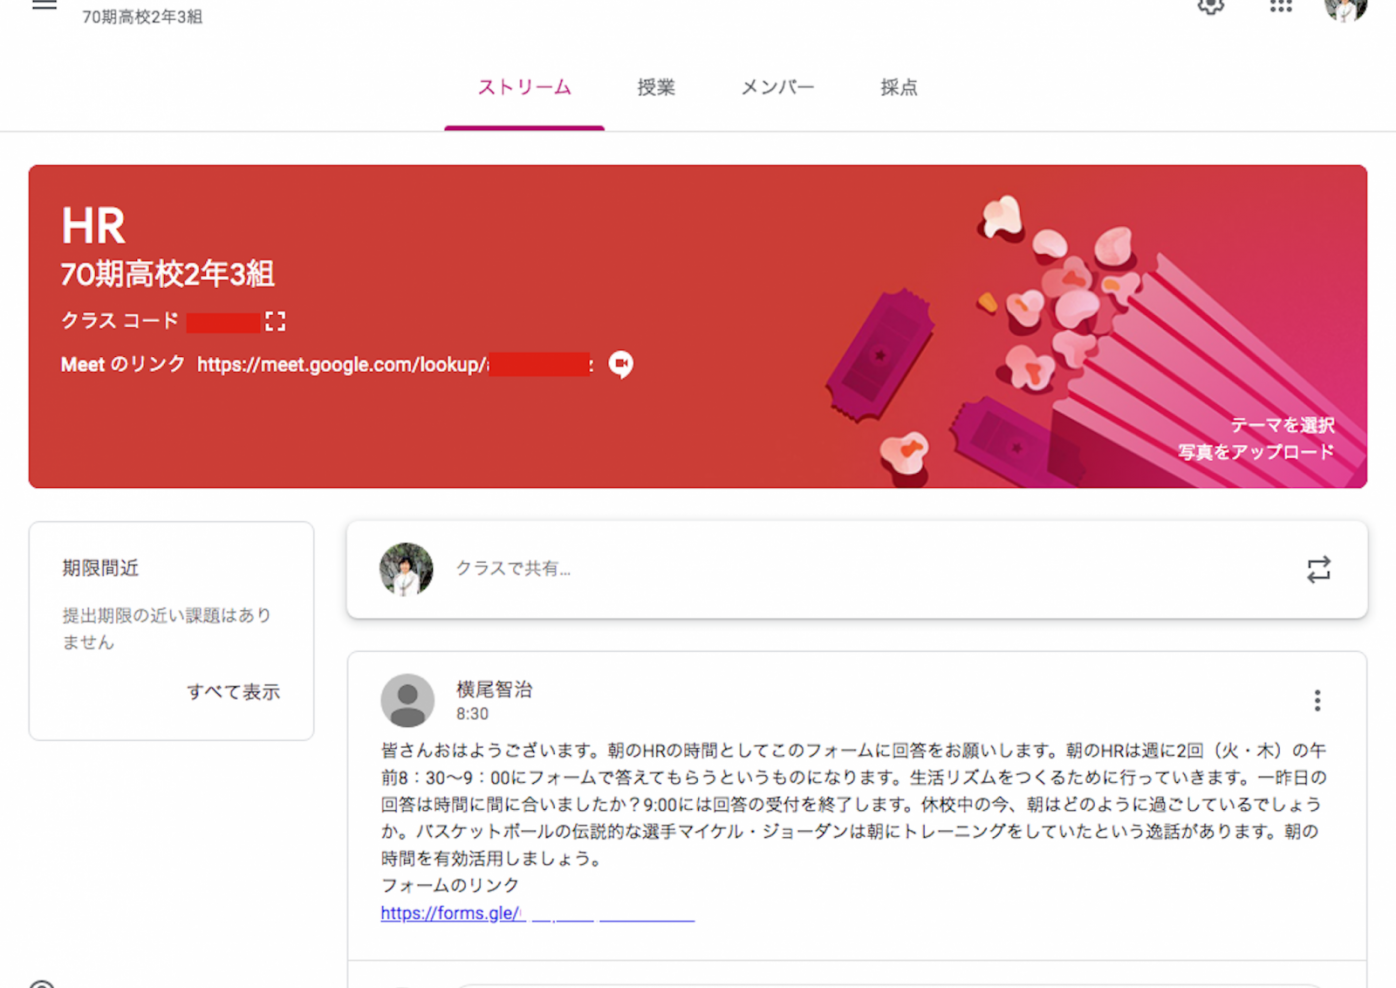Click すべて表示 in the 期限間近 card
The image size is (1396, 988).
(x=233, y=692)
